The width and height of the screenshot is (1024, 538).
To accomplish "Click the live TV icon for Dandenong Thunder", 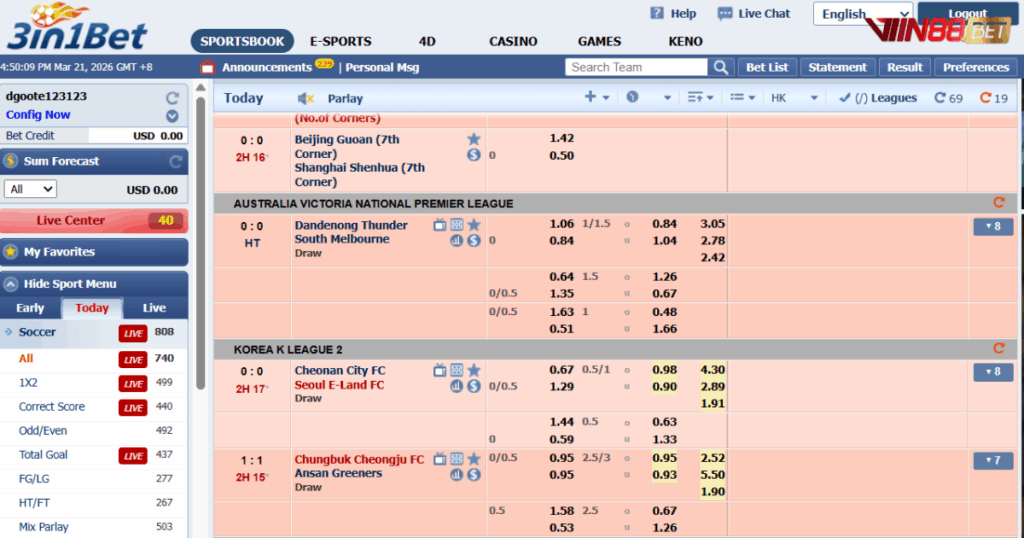I will coord(440,225).
